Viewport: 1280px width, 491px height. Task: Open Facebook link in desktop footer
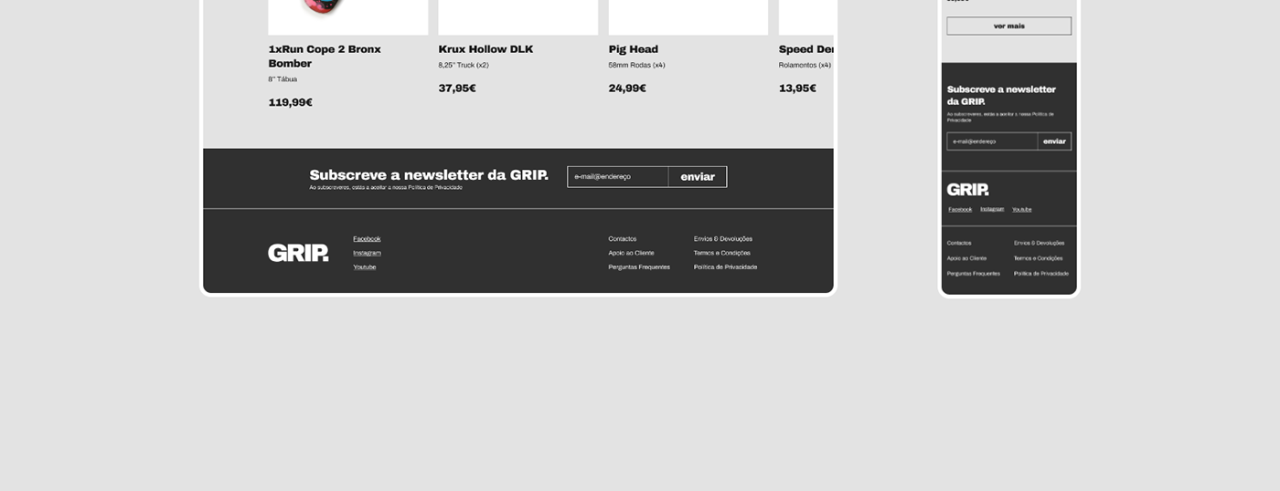pyautogui.click(x=367, y=239)
